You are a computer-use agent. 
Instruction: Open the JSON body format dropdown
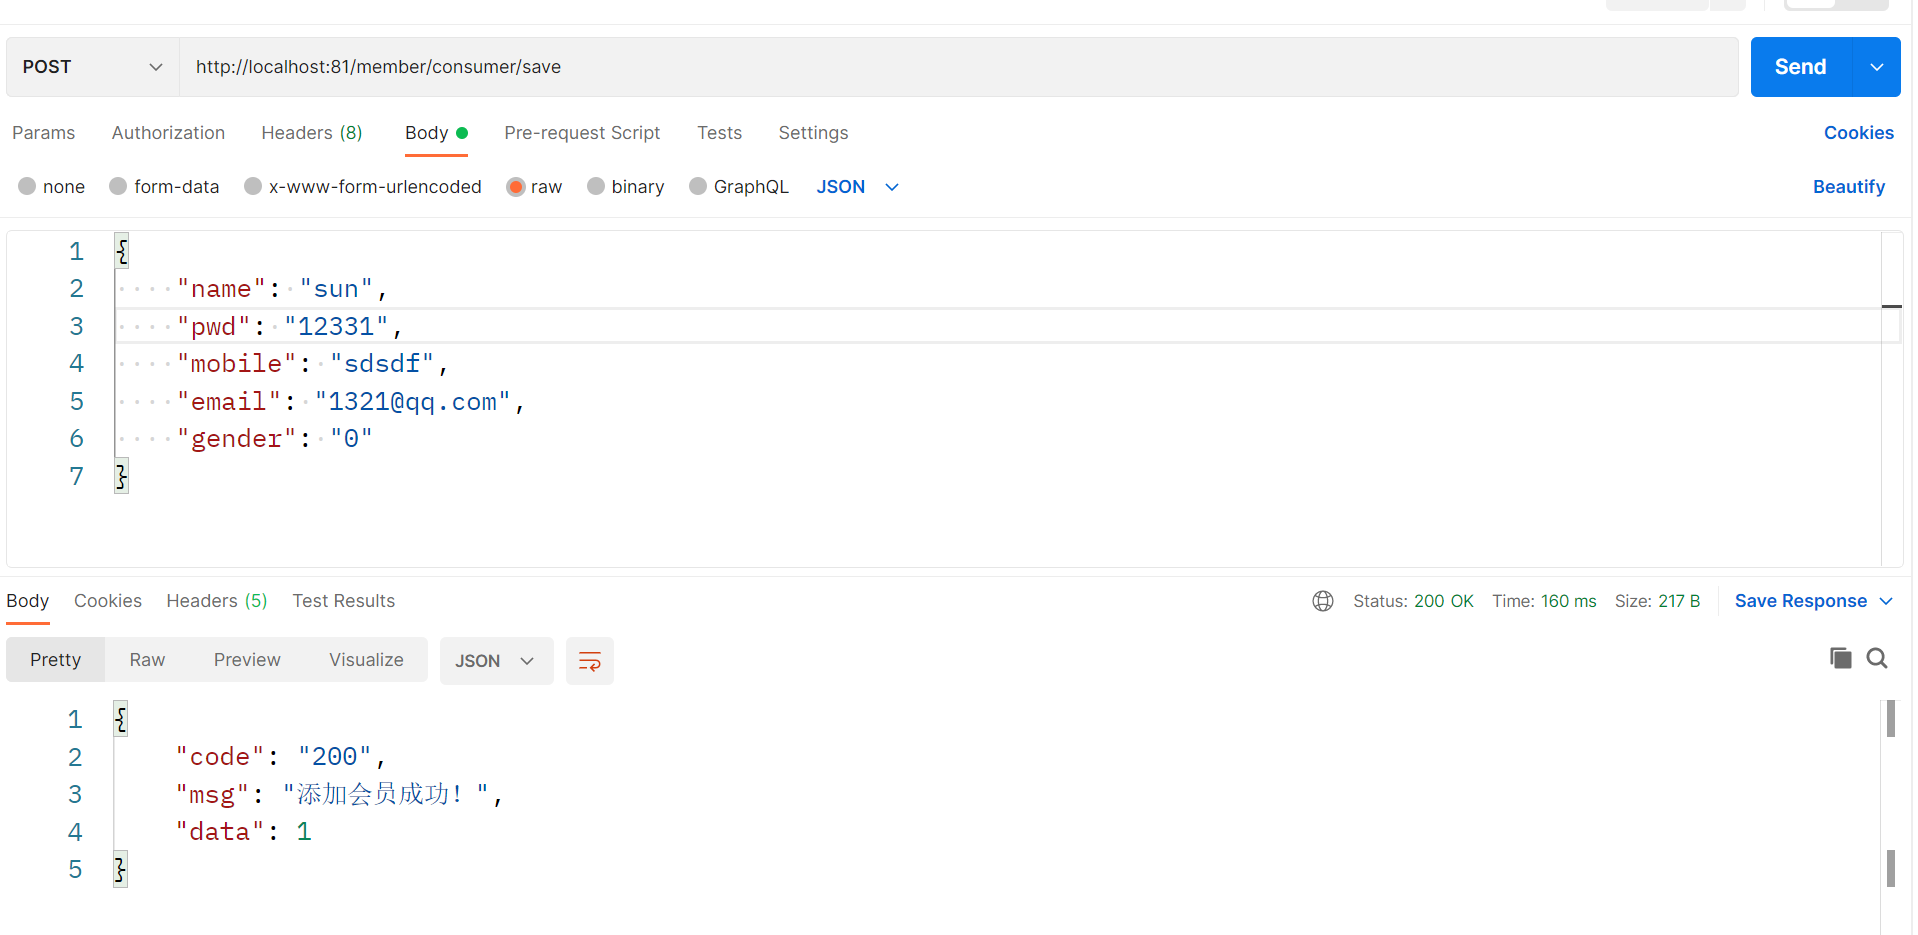pyautogui.click(x=858, y=187)
